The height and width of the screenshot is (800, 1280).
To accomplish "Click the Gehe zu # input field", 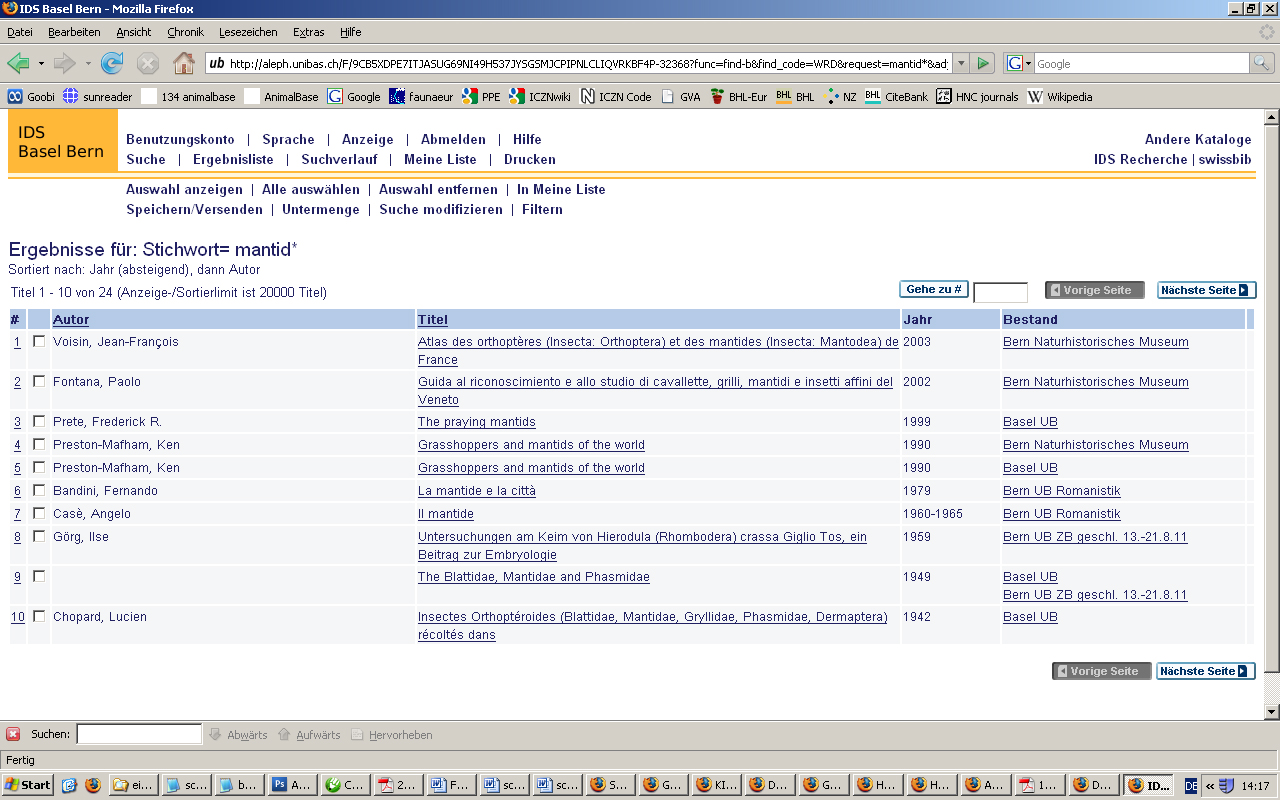I will (1000, 292).
